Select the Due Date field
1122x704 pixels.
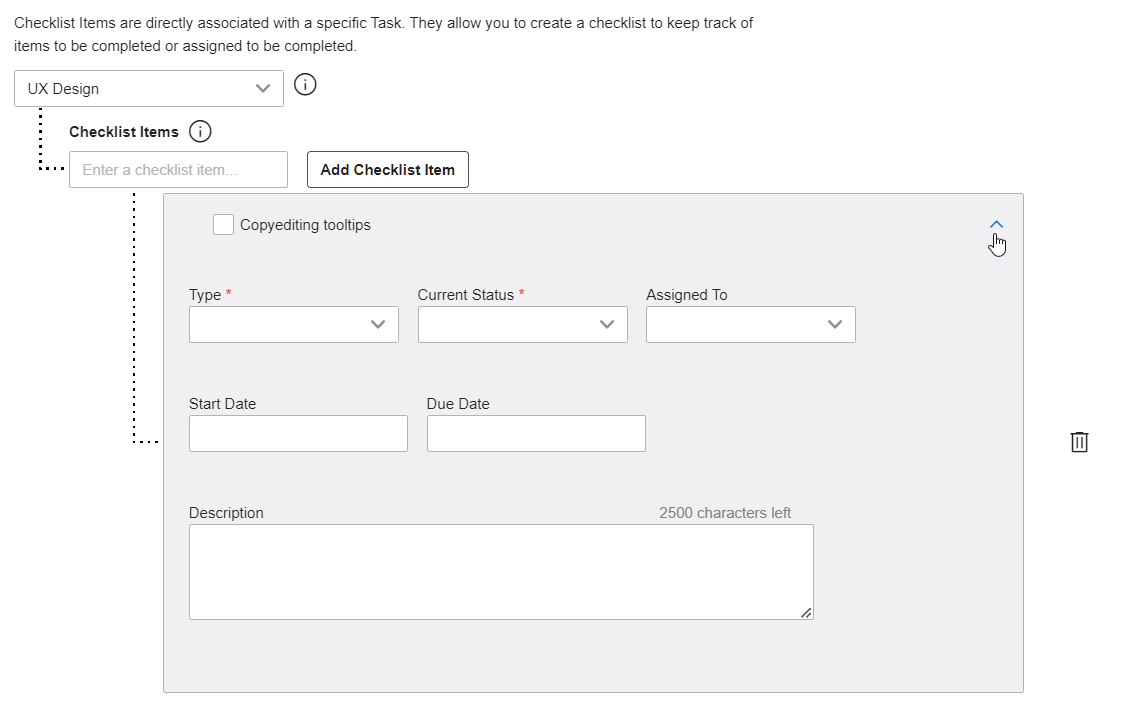536,433
